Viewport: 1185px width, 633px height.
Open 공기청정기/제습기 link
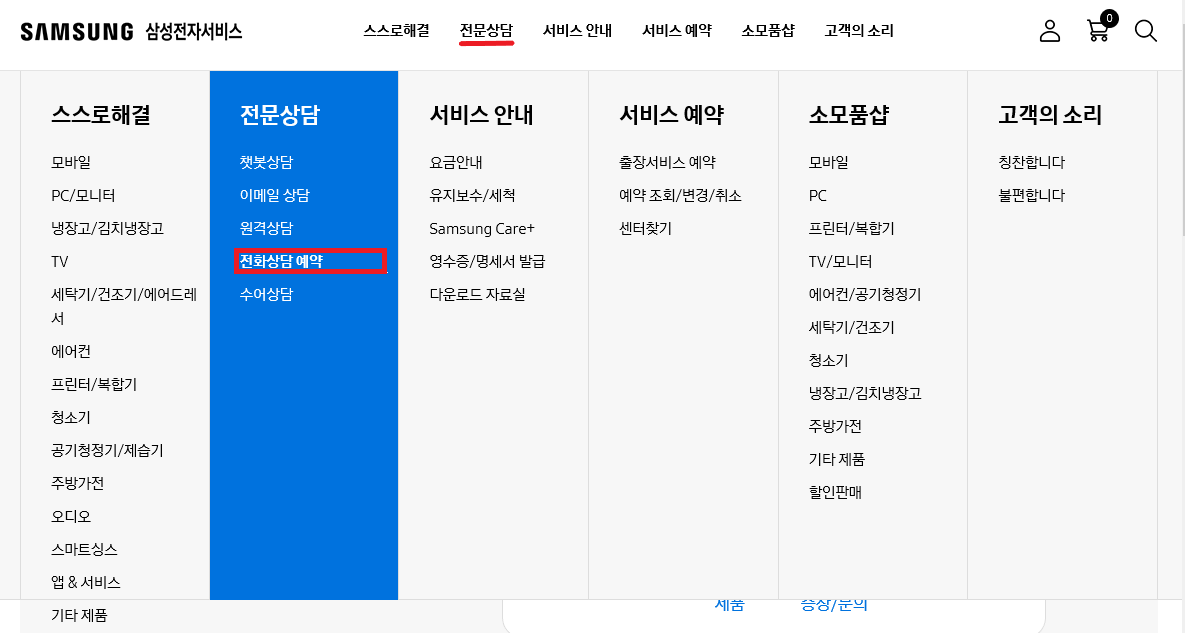(x=107, y=451)
